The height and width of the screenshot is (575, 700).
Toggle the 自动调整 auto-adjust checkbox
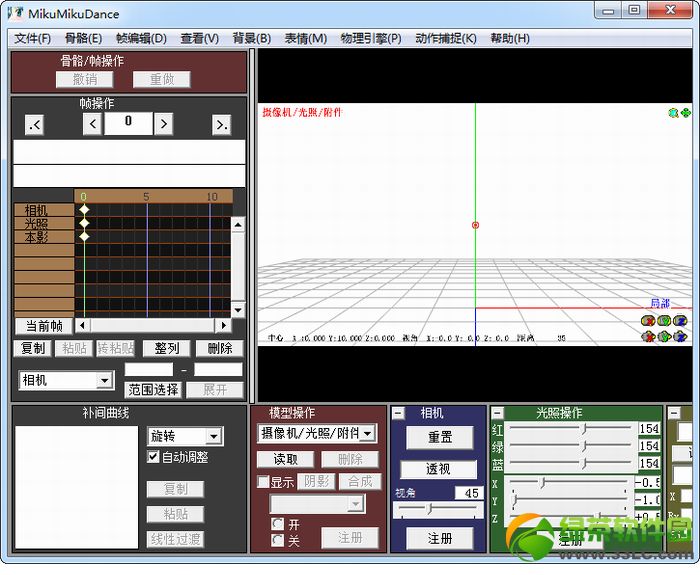coord(153,457)
